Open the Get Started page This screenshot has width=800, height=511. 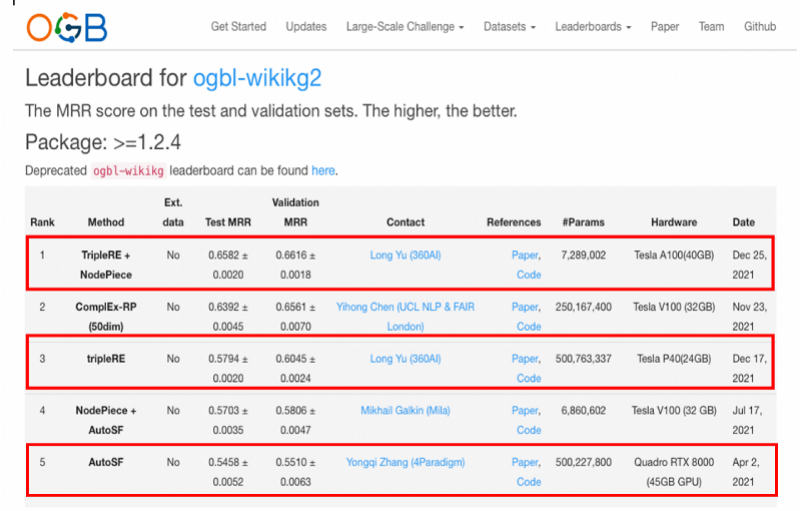[x=238, y=27]
